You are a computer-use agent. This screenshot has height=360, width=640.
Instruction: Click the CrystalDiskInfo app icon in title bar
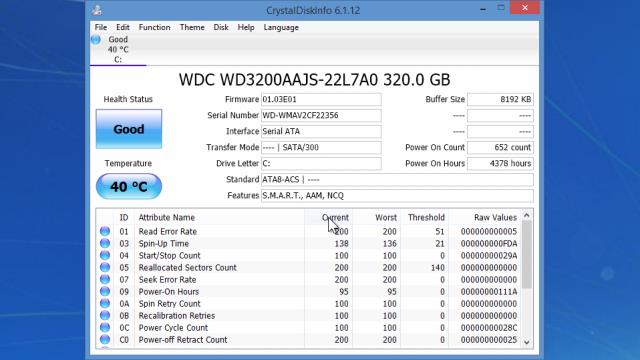coord(97,10)
